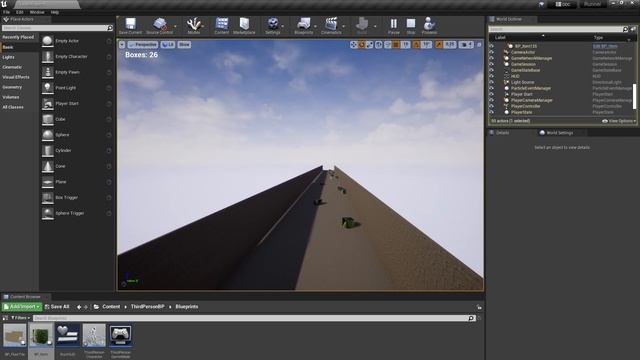The image size is (640, 360).
Task: Select the translate gizmo in viewport
Action: 353,44
